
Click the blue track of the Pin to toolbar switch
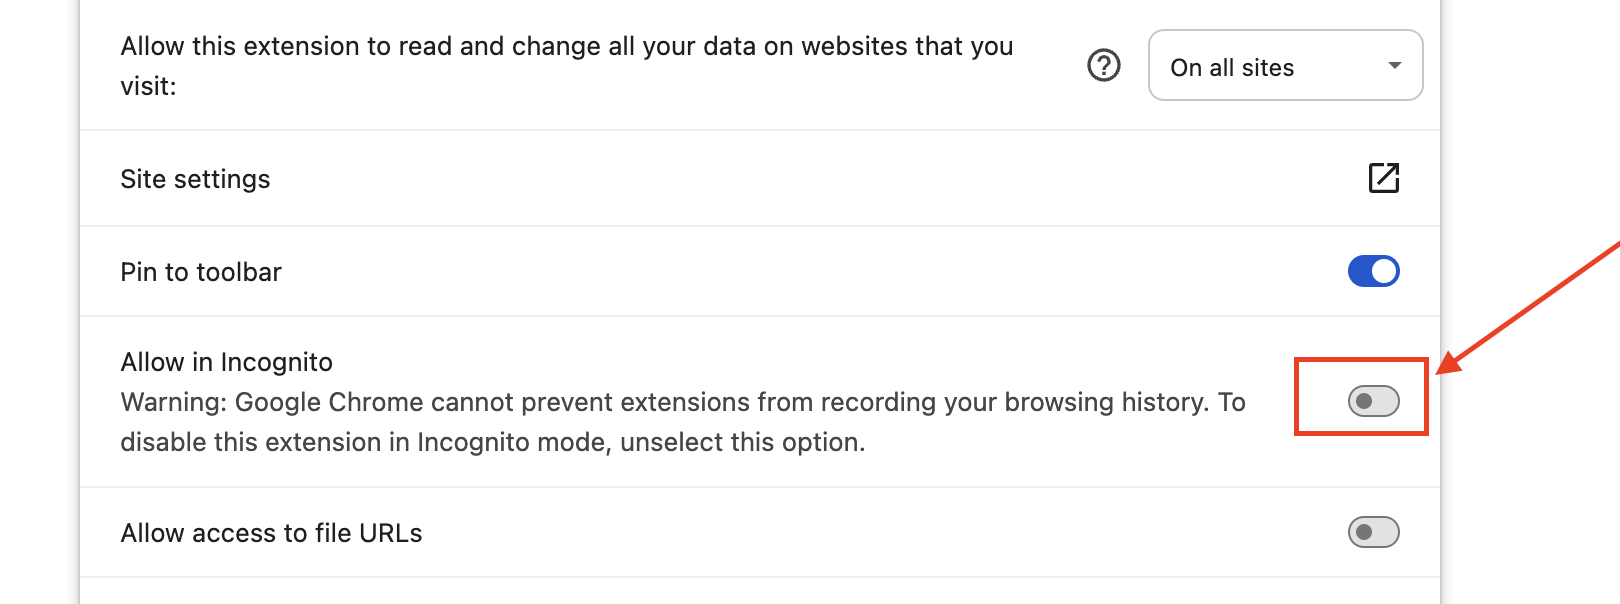pos(1359,271)
